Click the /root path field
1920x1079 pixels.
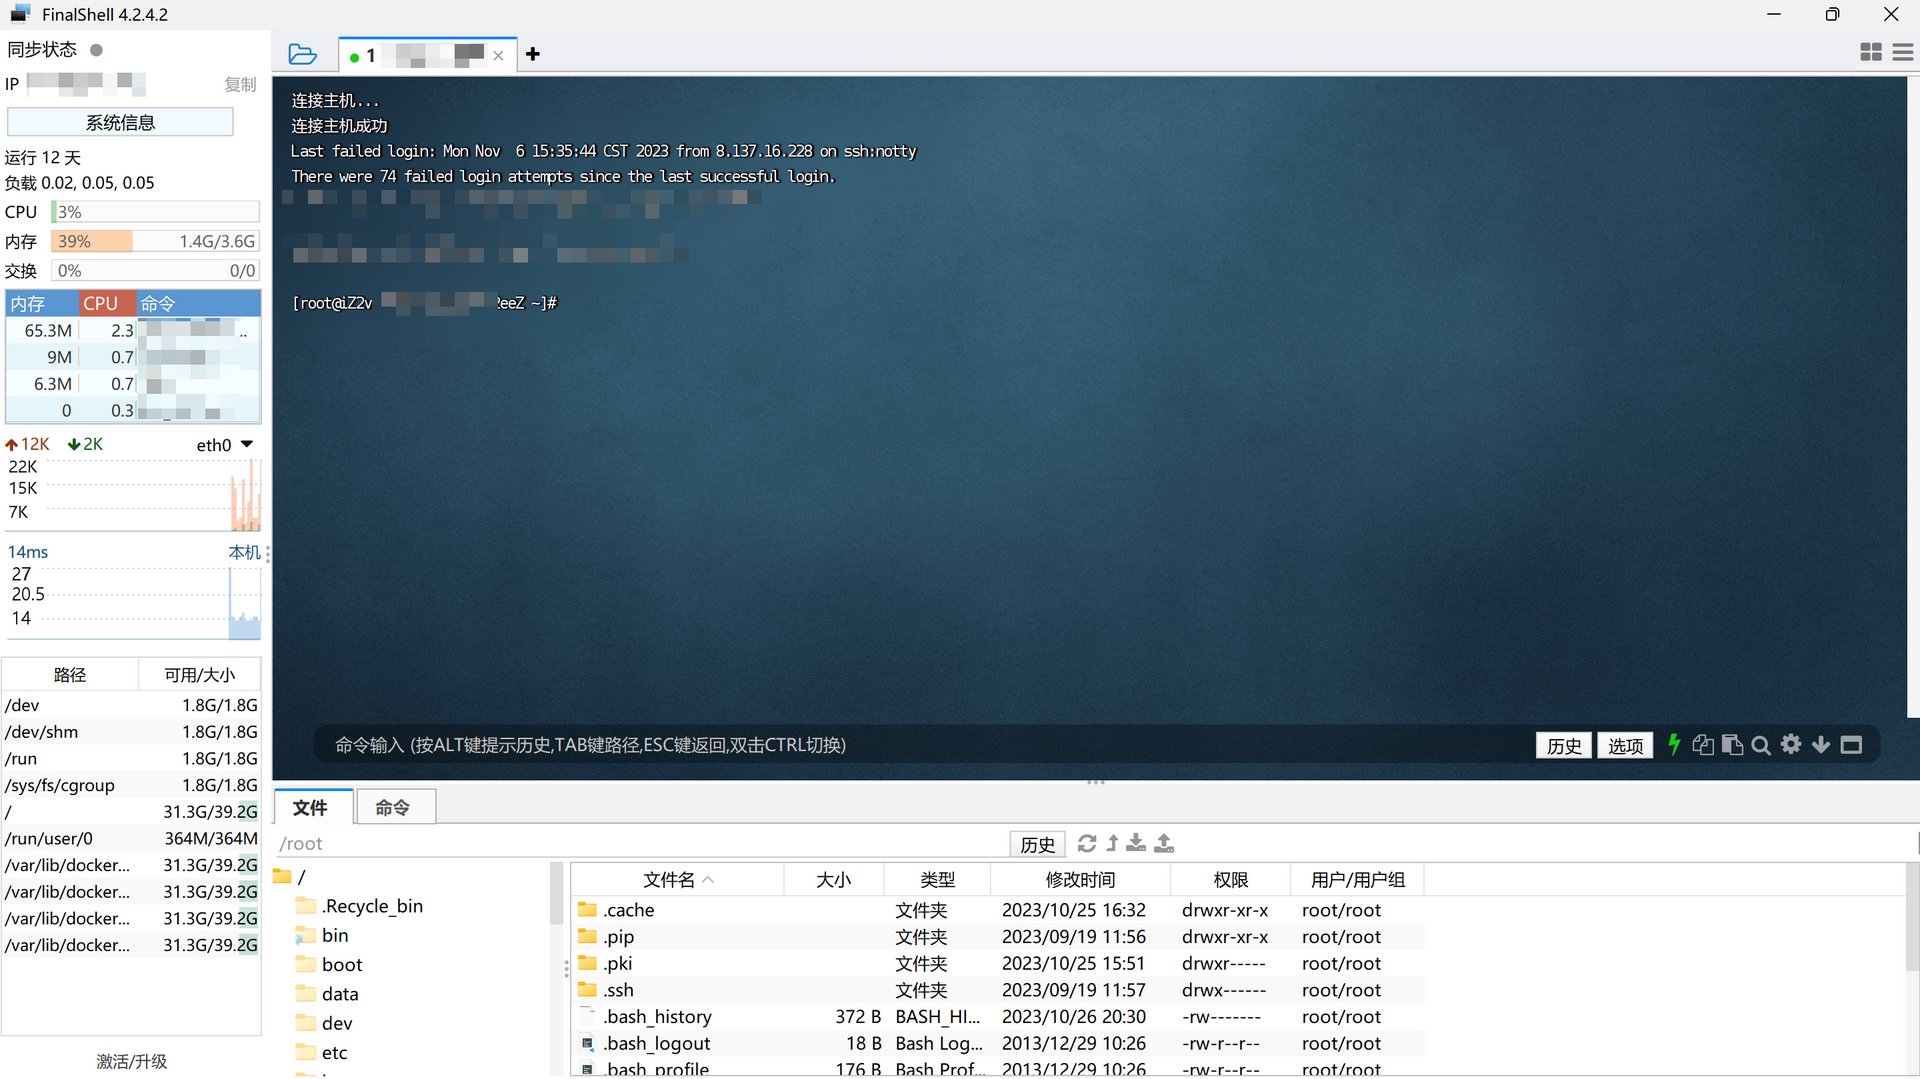(x=640, y=844)
